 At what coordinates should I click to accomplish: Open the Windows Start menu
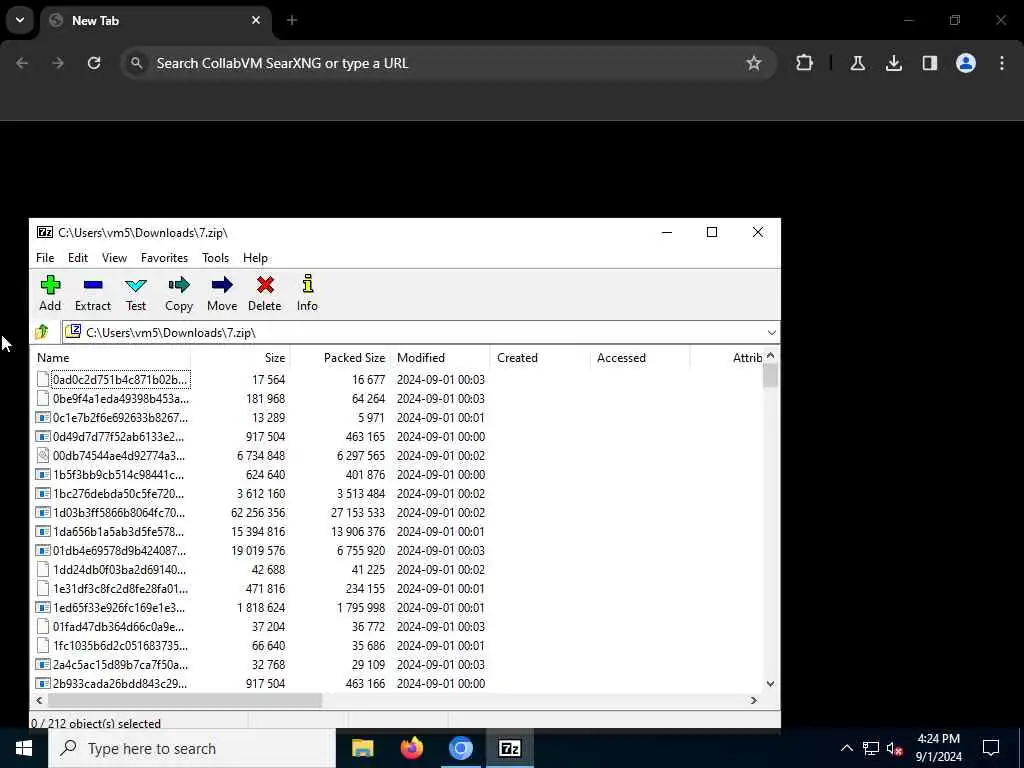[x=24, y=748]
